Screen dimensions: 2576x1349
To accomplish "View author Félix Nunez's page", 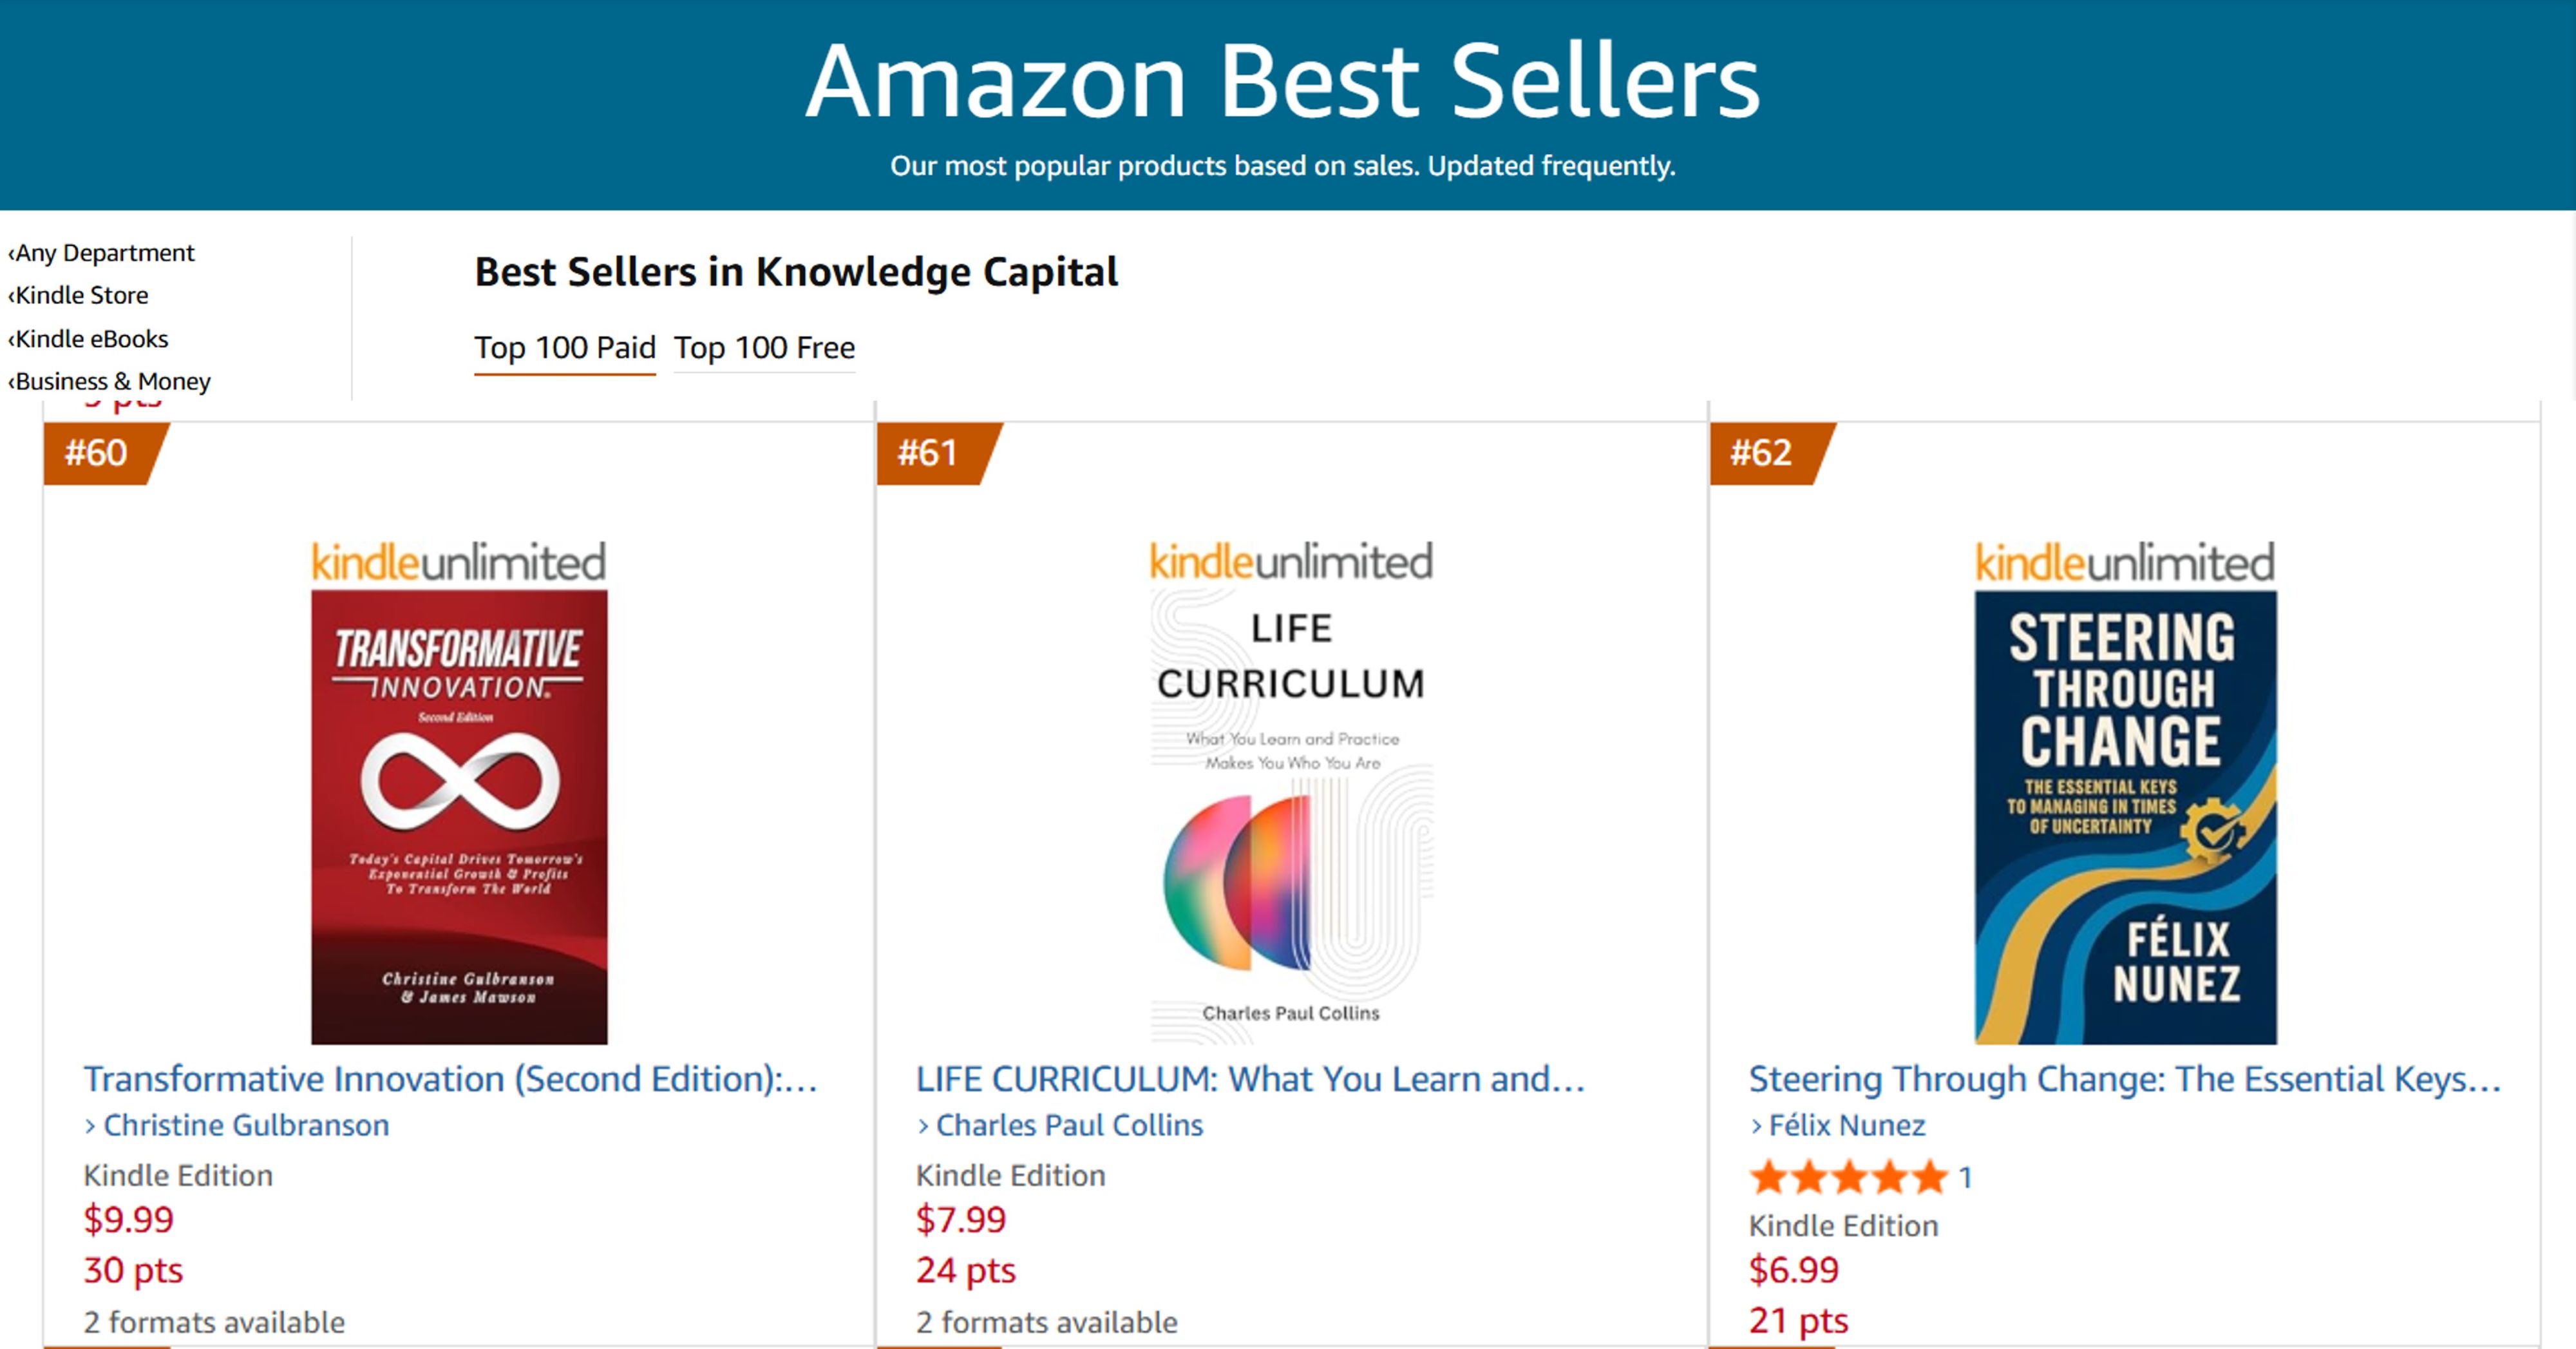I will [1846, 1126].
